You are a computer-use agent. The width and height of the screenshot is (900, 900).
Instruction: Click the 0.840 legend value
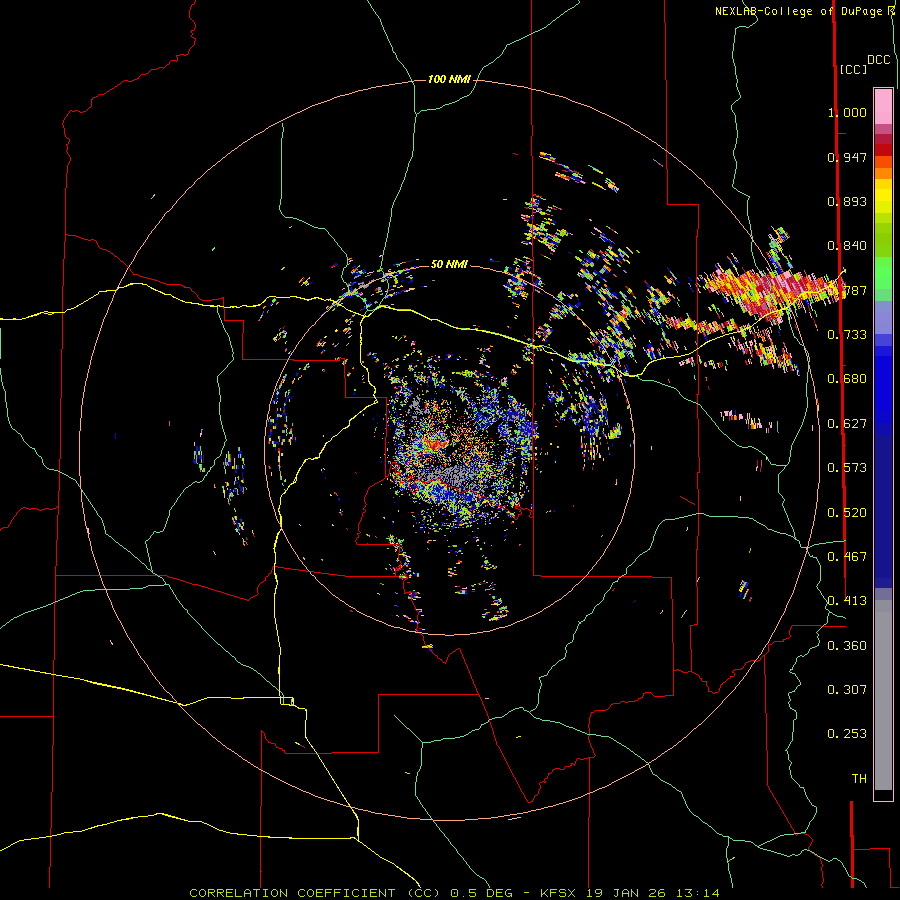(847, 246)
